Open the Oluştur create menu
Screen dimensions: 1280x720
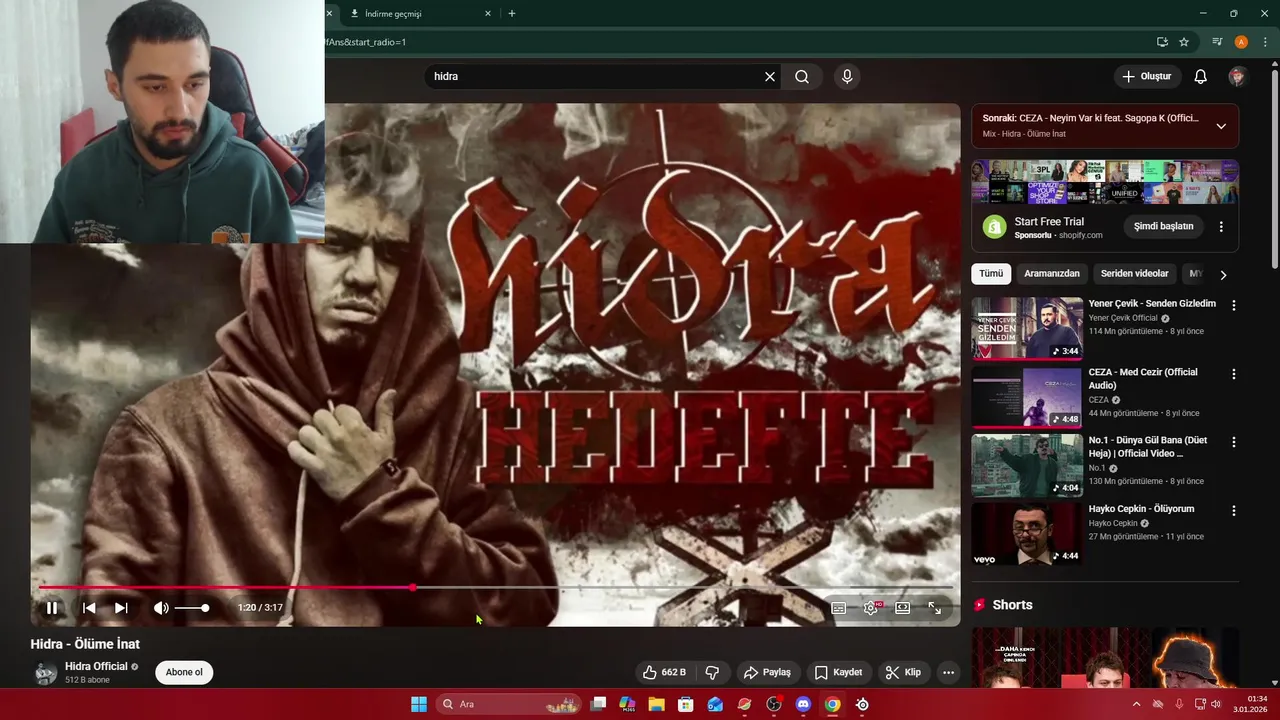point(1146,76)
